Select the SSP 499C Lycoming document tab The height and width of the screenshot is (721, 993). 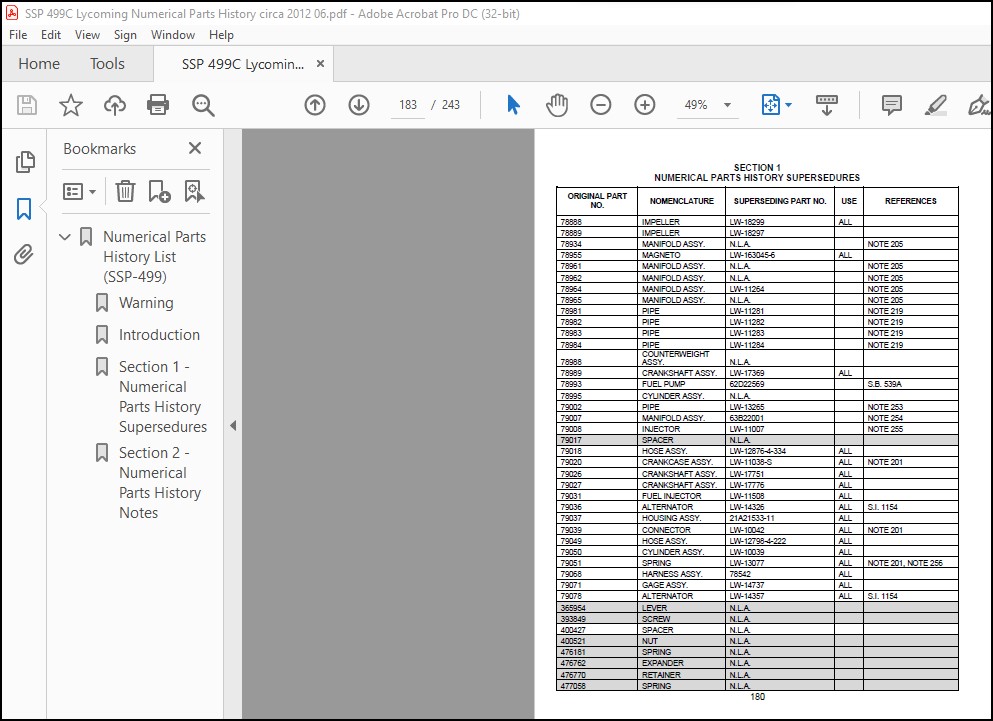(243, 63)
